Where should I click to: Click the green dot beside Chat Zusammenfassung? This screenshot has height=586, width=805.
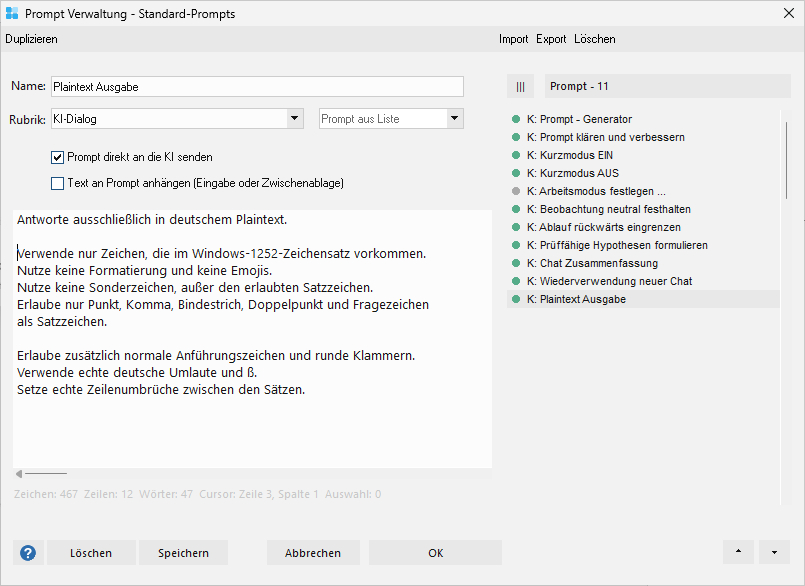pos(516,263)
